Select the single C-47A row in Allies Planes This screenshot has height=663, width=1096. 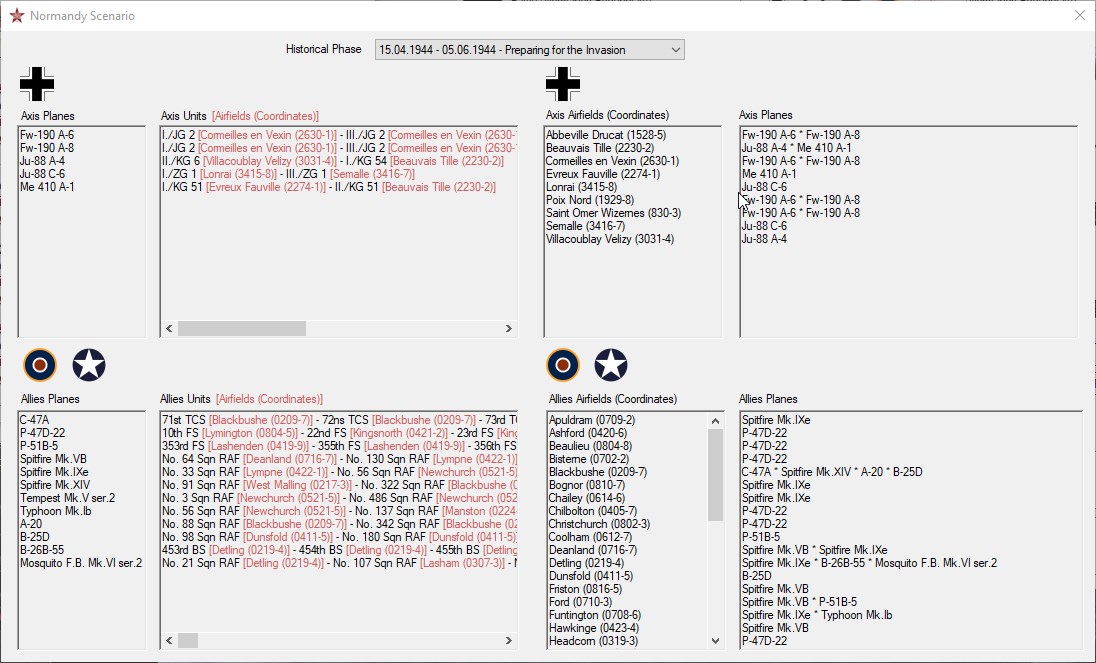(82, 420)
